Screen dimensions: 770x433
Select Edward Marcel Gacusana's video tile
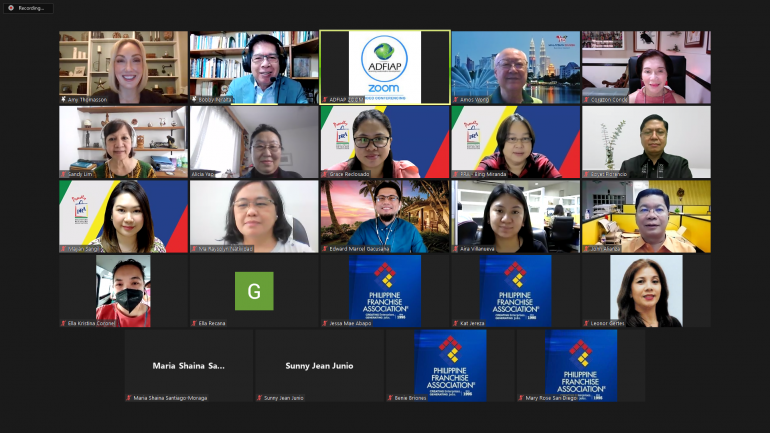point(385,216)
